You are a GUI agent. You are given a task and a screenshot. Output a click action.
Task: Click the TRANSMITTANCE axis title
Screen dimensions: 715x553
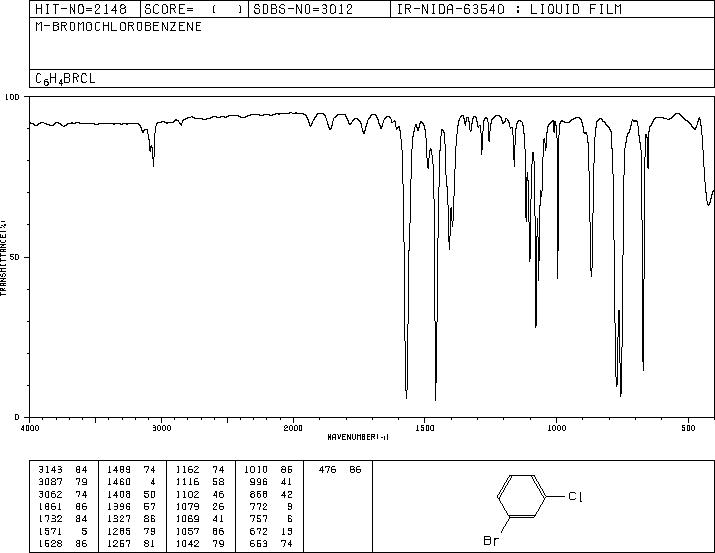4,257
